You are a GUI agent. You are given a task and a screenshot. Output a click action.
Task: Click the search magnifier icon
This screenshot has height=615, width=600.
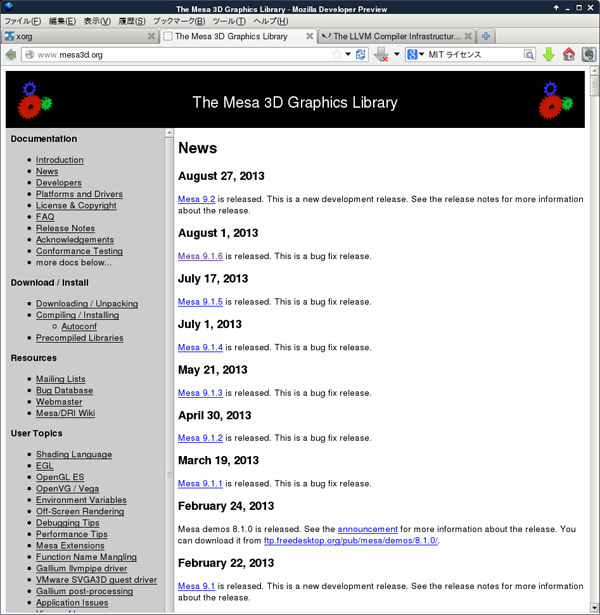point(529,55)
